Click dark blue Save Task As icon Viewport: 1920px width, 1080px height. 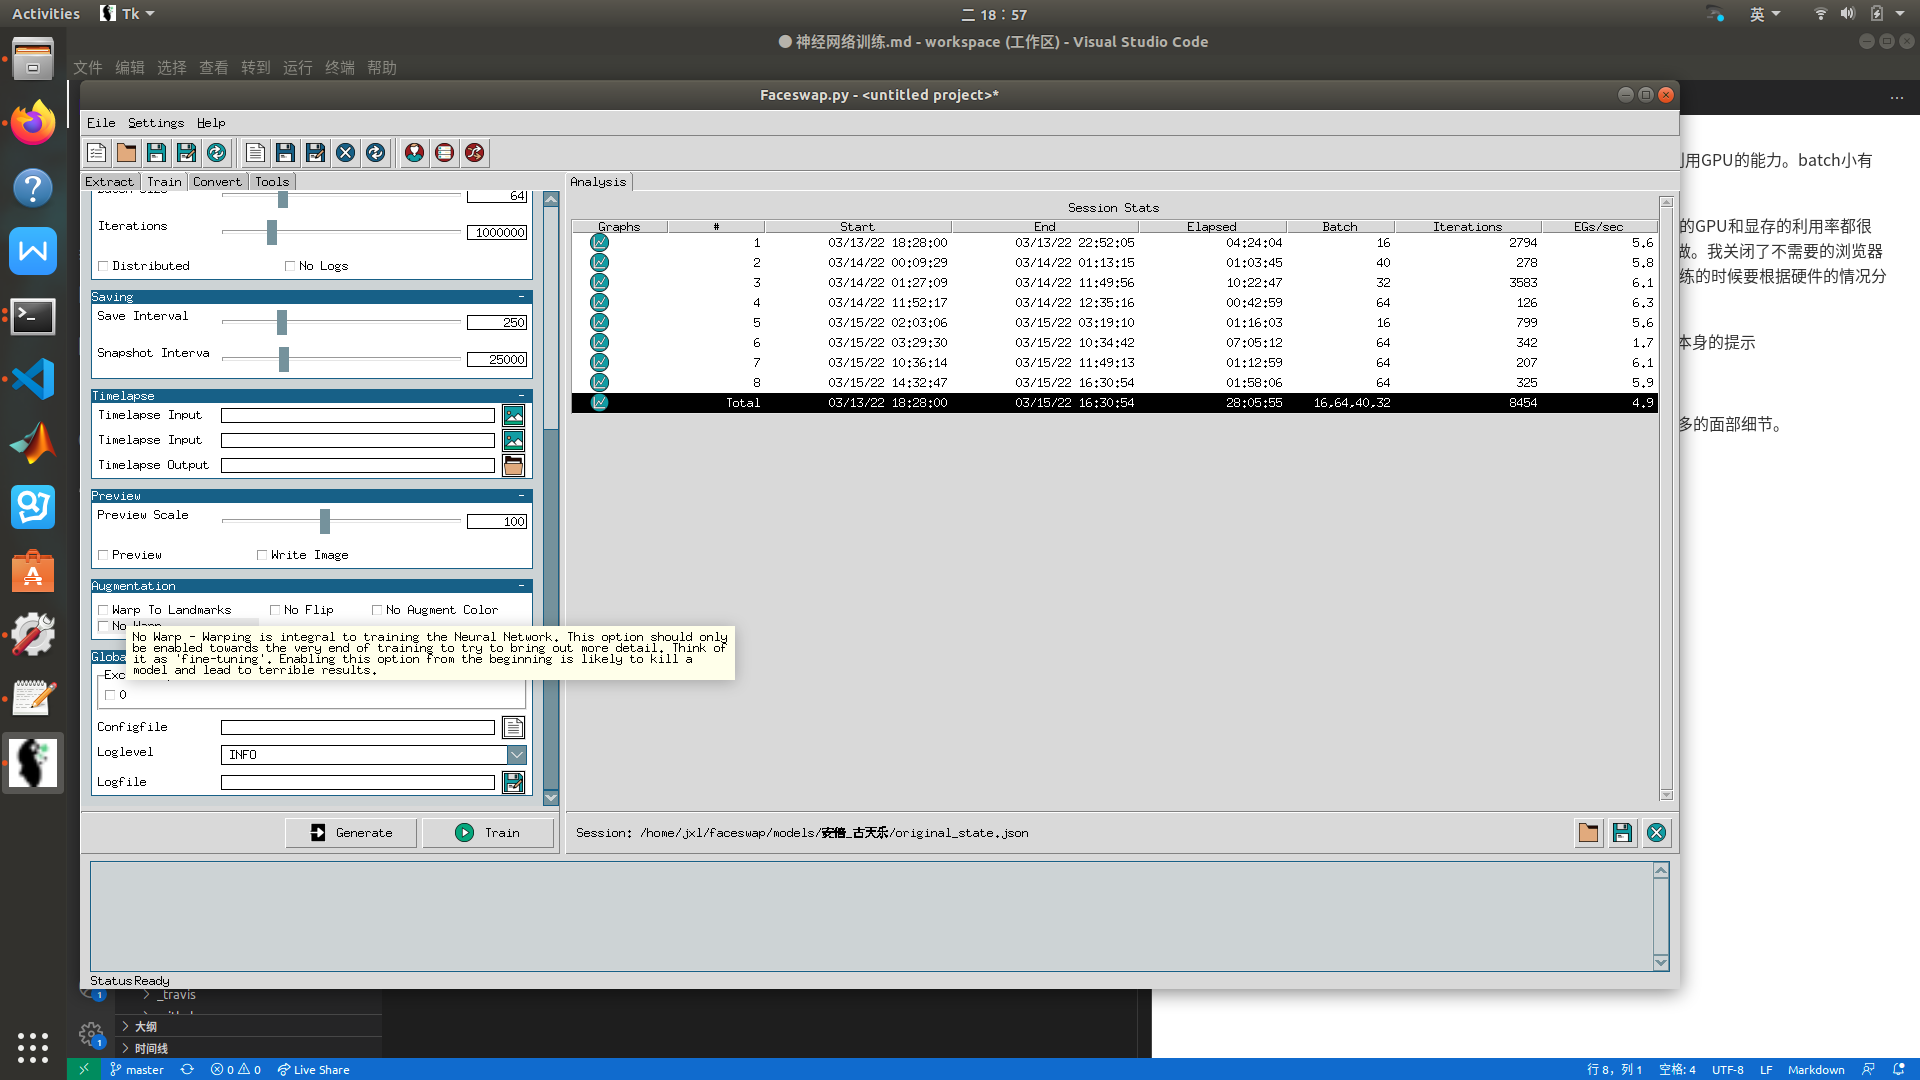(315, 153)
